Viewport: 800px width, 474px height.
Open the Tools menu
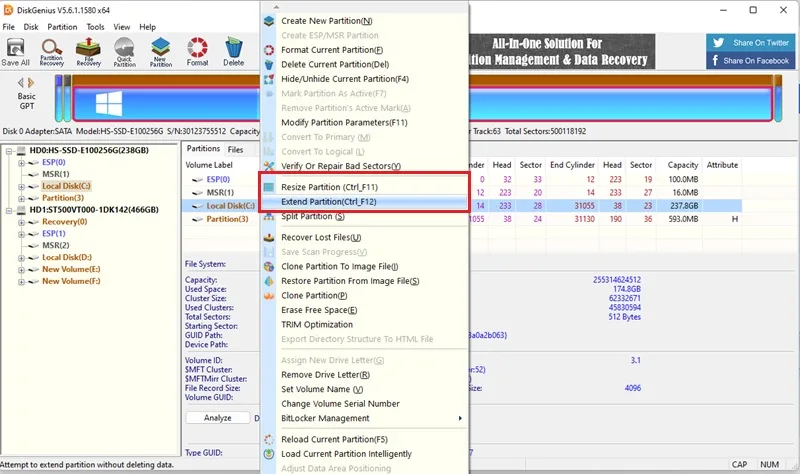point(95,27)
